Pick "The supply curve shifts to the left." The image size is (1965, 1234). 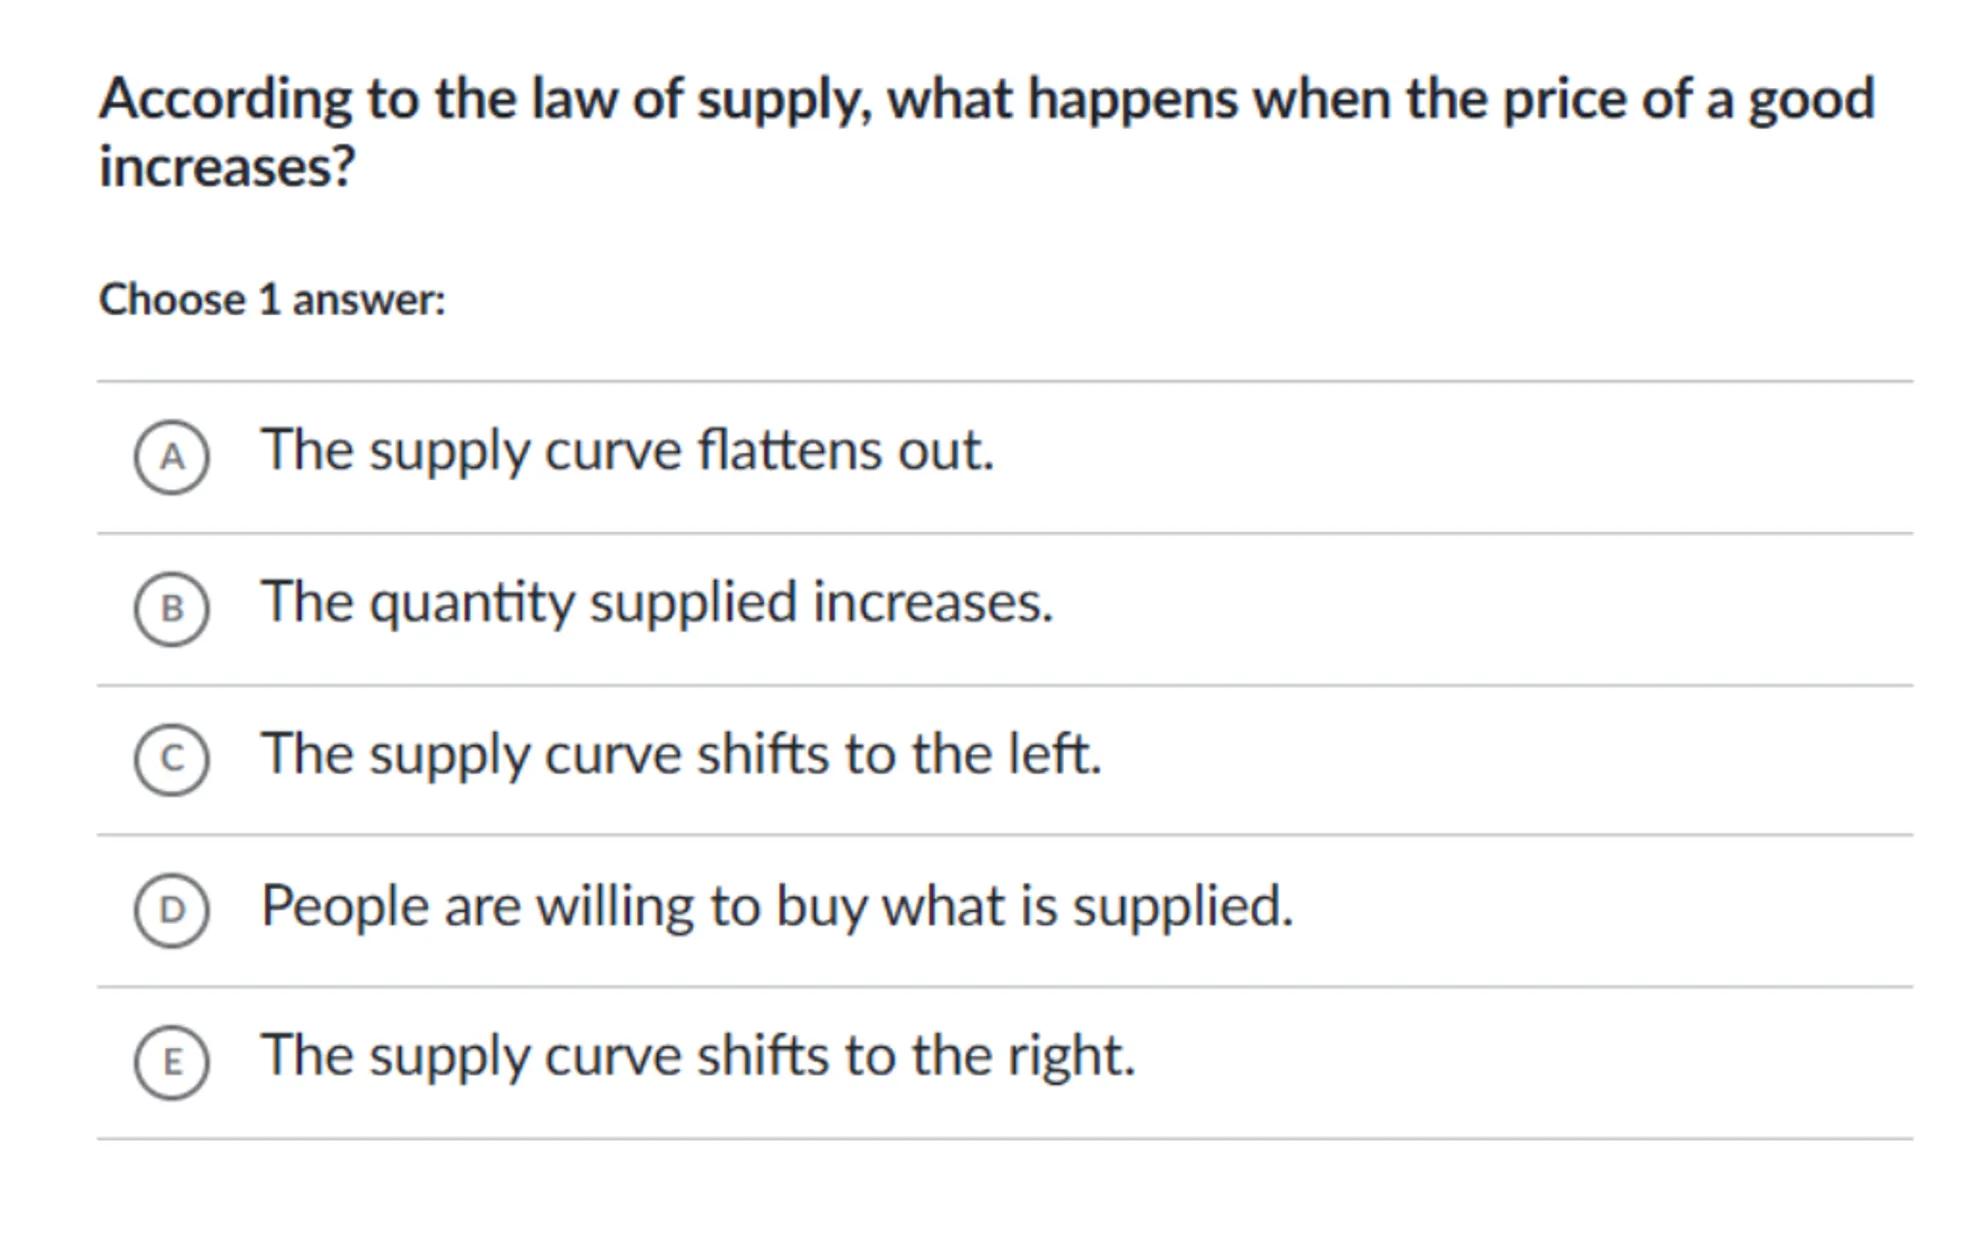pos(680,754)
